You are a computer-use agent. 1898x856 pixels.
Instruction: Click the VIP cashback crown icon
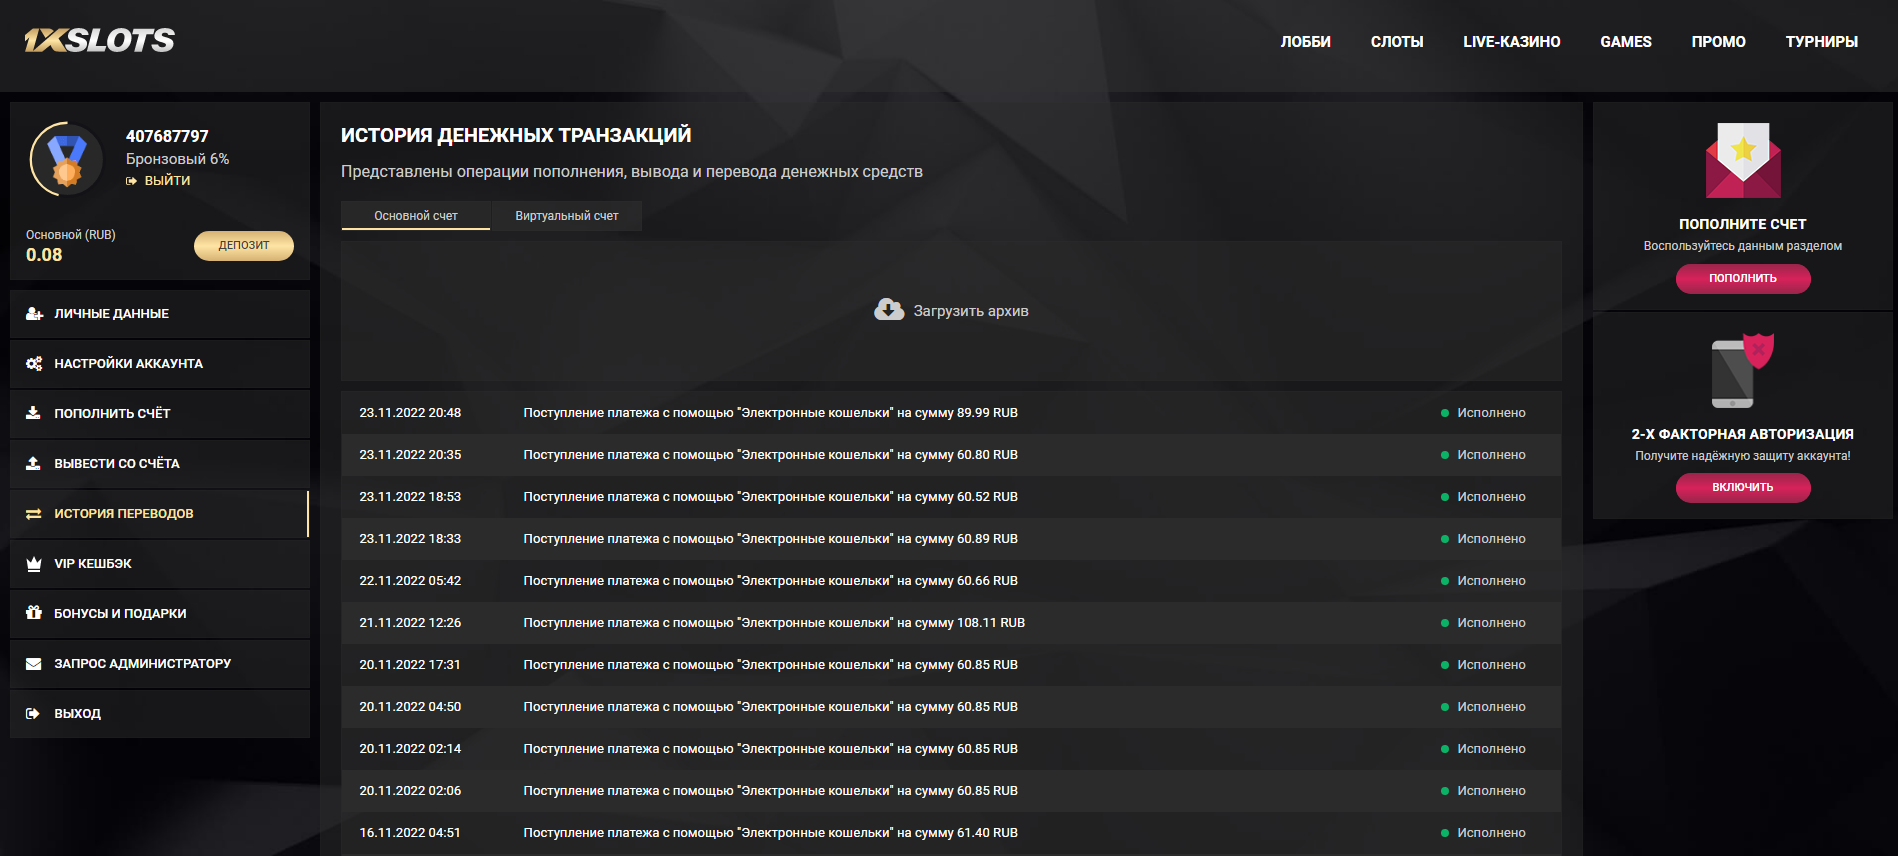coord(34,564)
